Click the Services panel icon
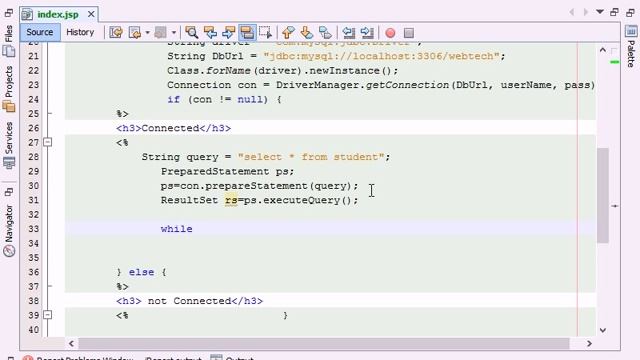 pyautogui.click(x=9, y=163)
